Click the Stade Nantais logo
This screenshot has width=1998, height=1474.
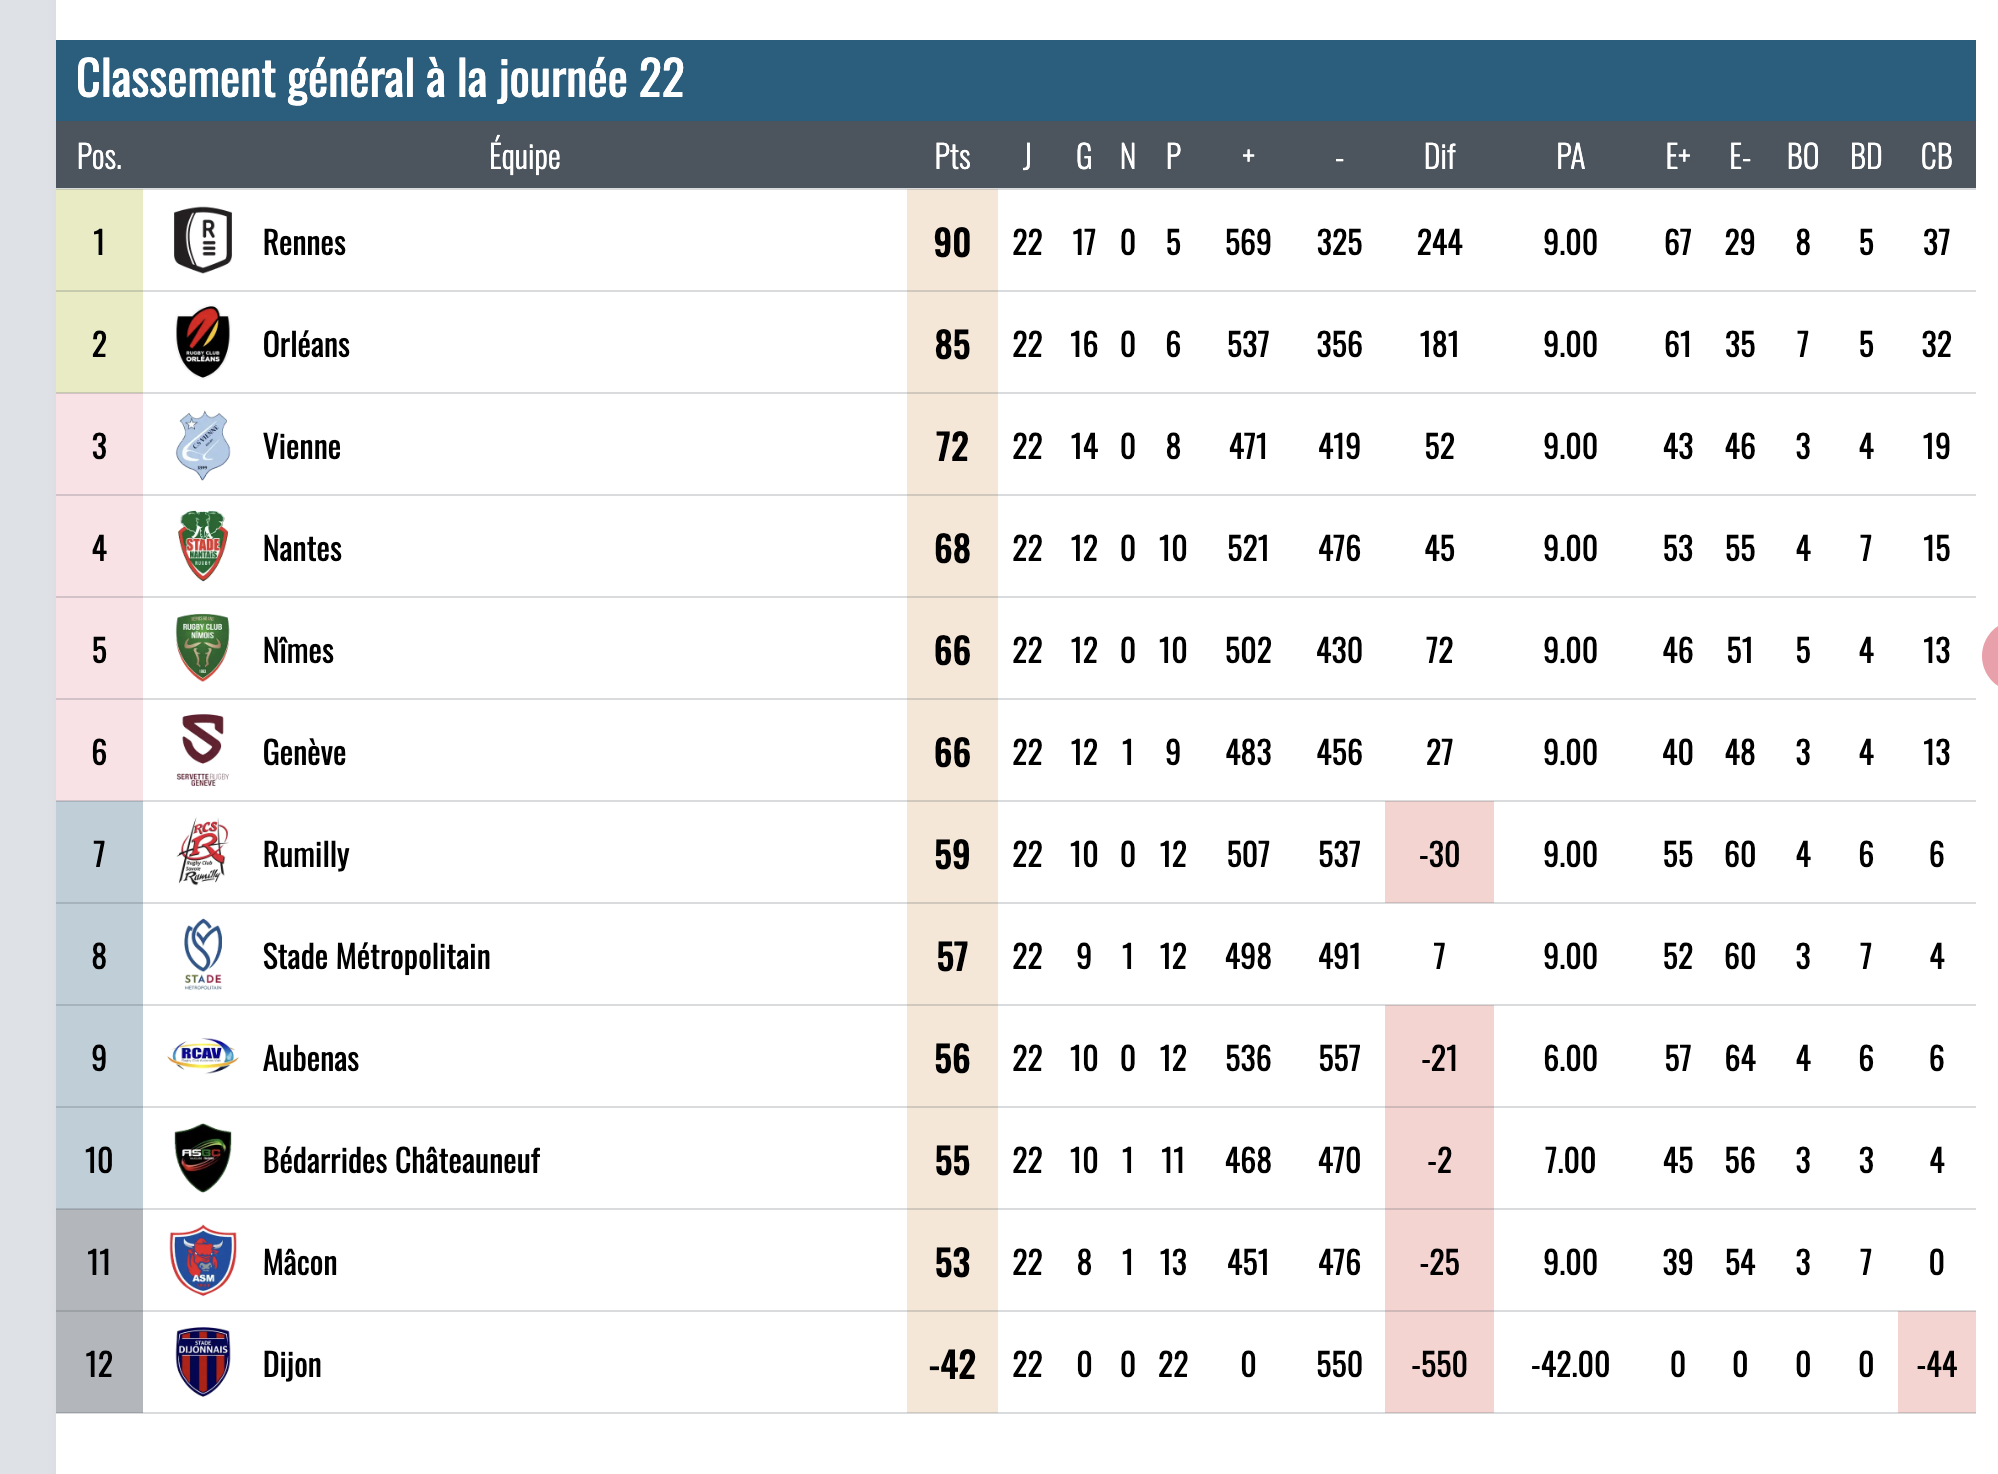coord(203,547)
